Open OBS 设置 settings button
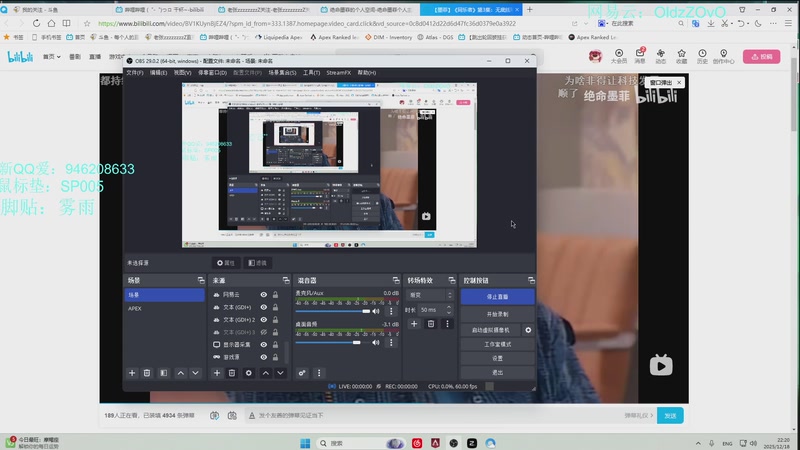 [x=497, y=358]
